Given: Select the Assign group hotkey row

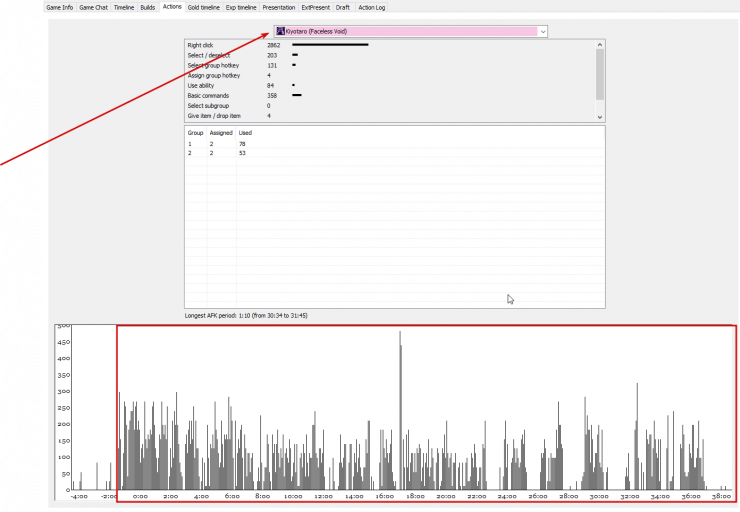Looking at the screenshot, I should (x=390, y=76).
